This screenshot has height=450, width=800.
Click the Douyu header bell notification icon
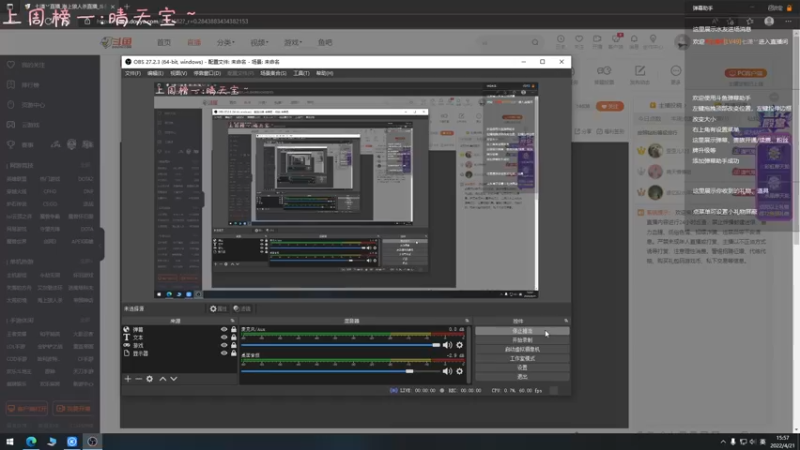point(634,41)
